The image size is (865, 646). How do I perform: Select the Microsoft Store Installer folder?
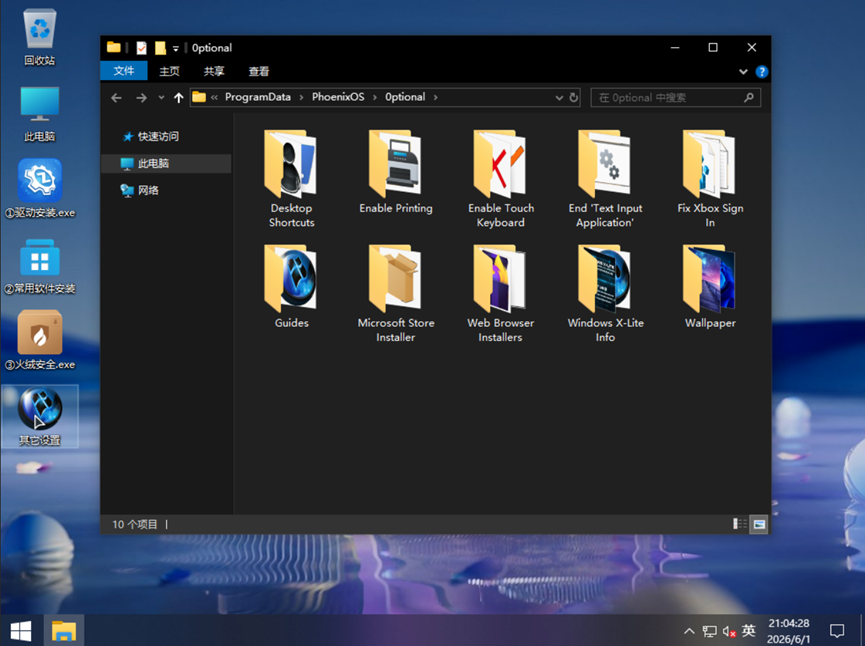click(x=396, y=293)
